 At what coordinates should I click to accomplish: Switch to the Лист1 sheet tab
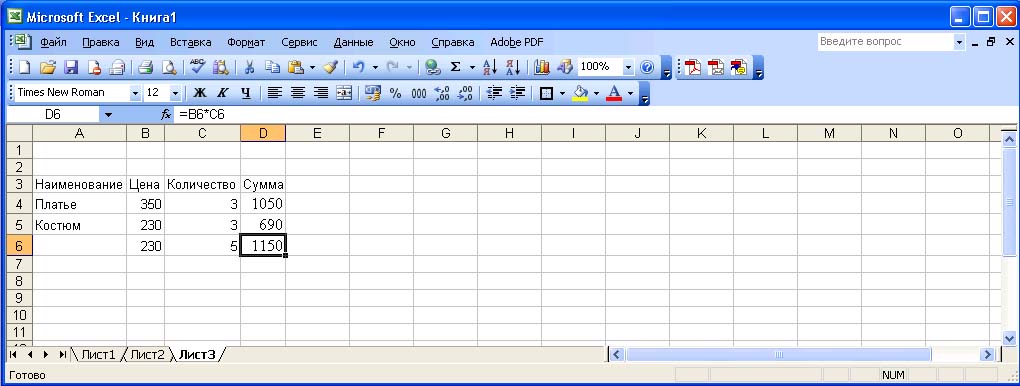tap(98, 355)
